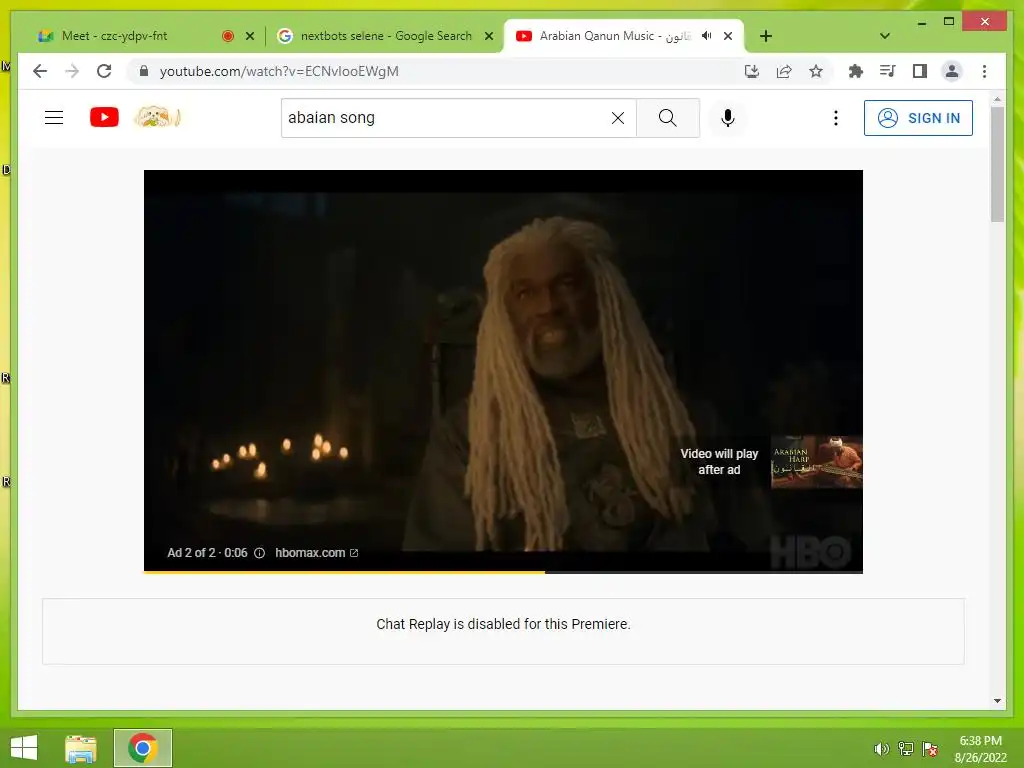Open the media controls icon in Chrome toolbar
1024x768 pixels.
tap(887, 71)
